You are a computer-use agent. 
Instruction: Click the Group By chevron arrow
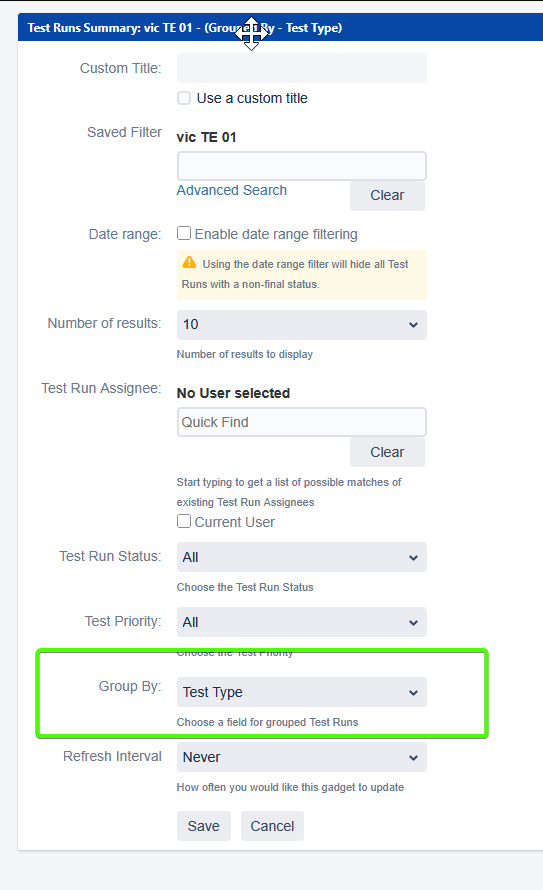[x=414, y=692]
